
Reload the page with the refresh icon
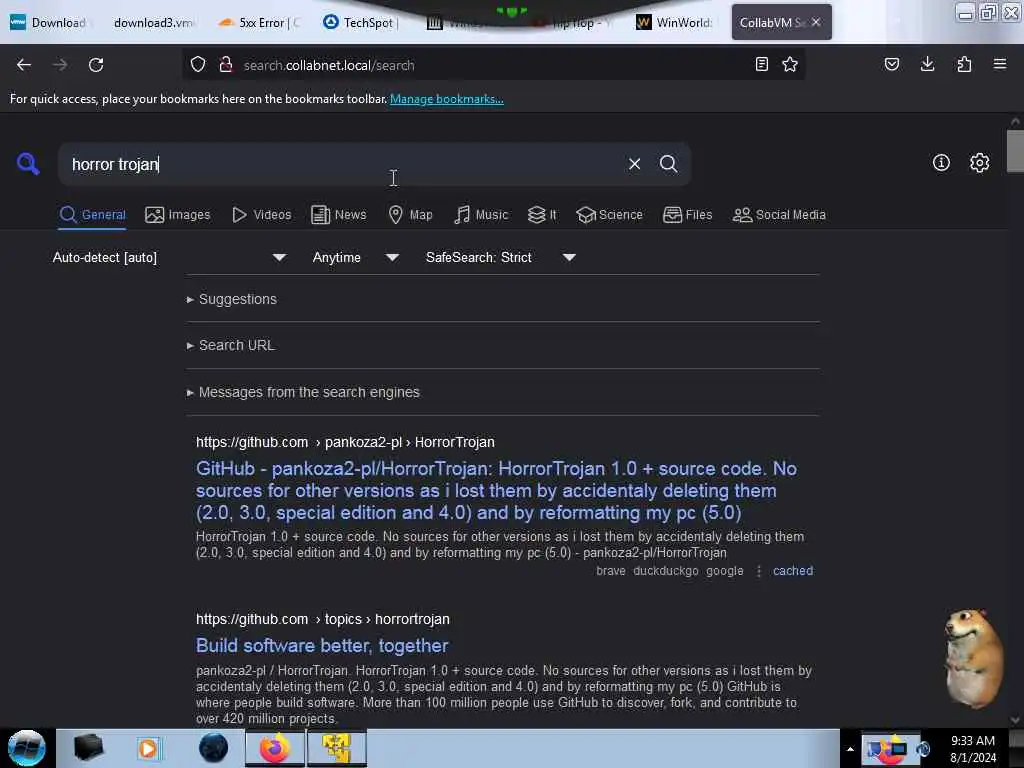click(x=96, y=65)
